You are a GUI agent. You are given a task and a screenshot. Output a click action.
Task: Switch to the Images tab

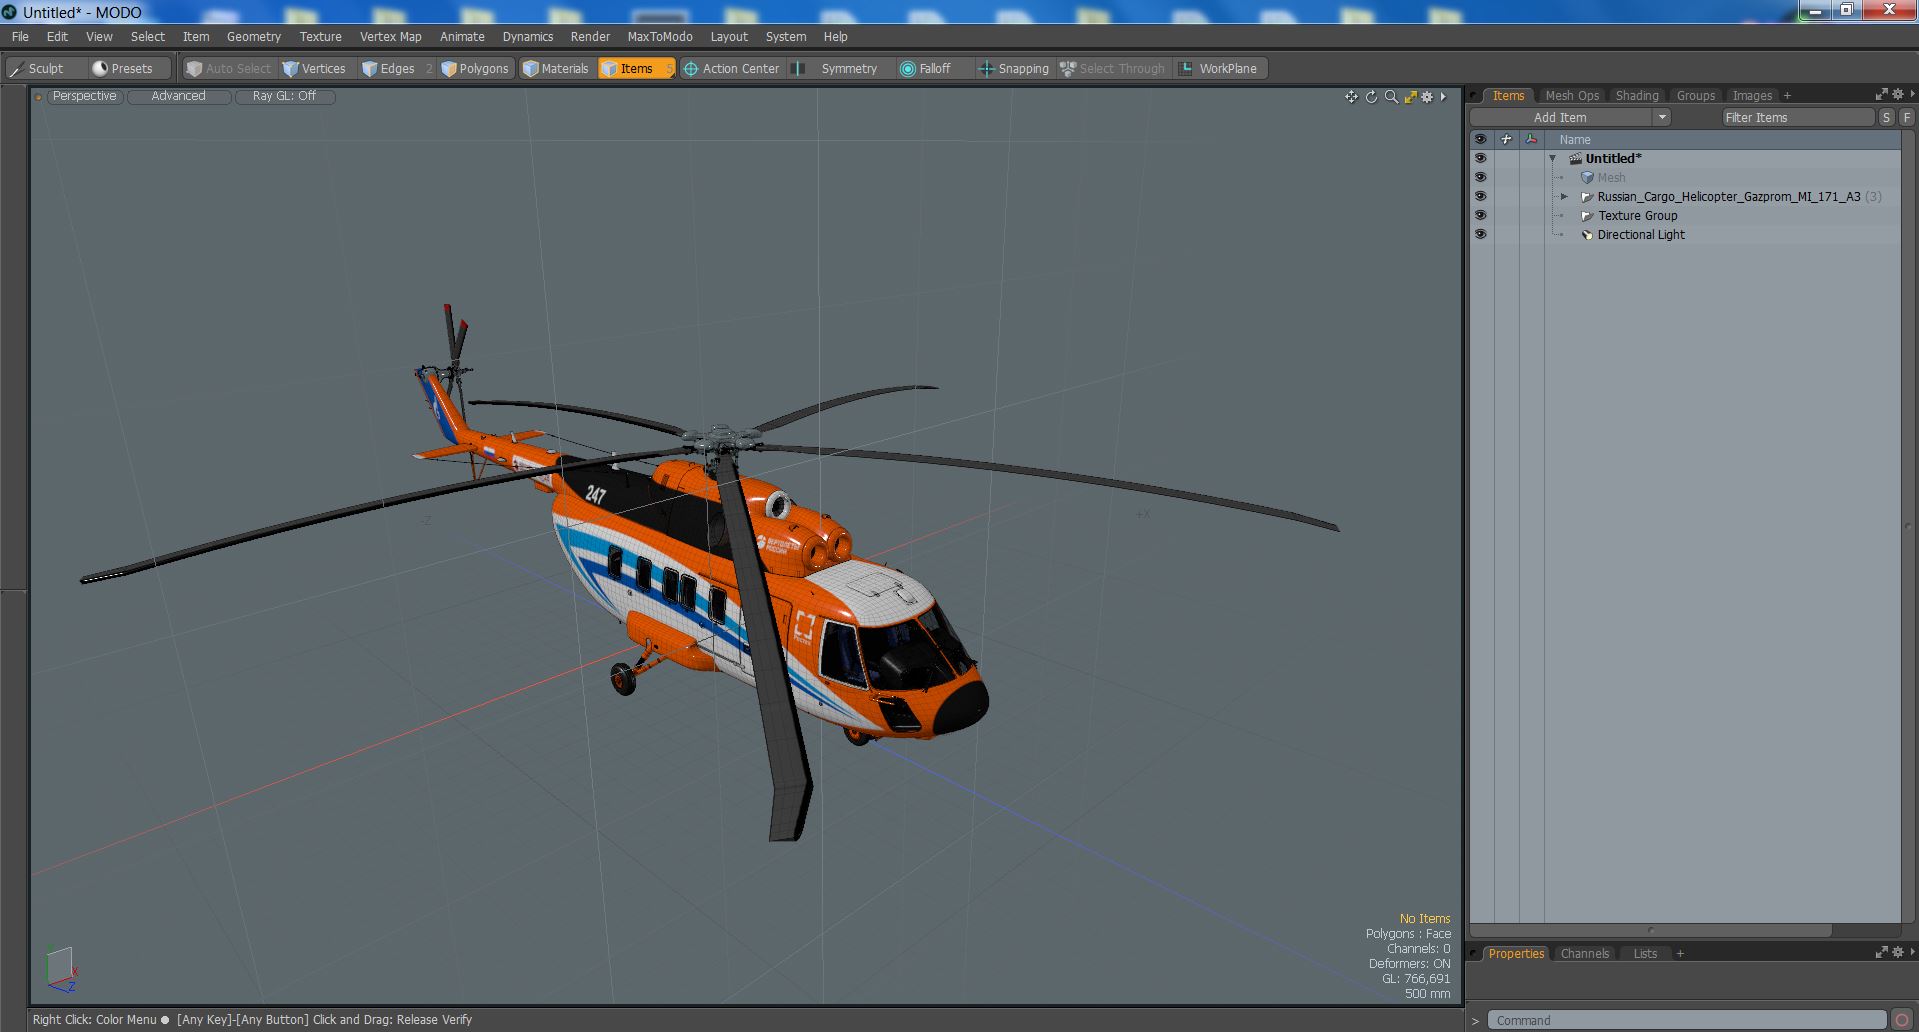[1752, 96]
